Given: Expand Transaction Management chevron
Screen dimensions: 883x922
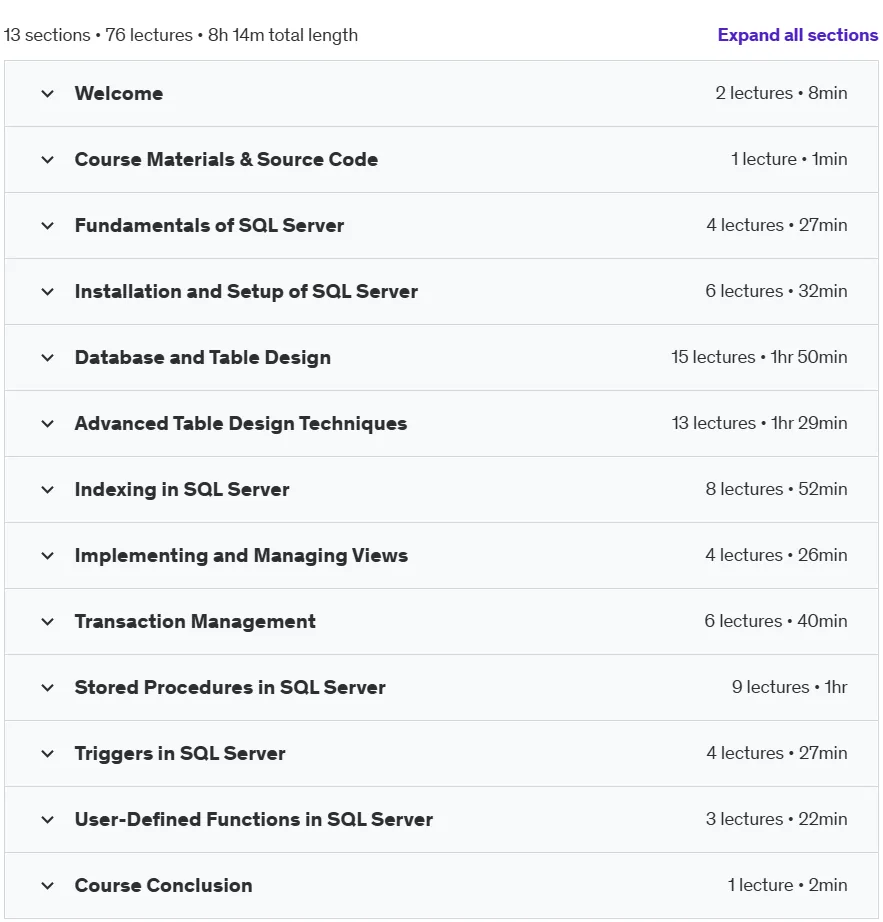Looking at the screenshot, I should coord(48,622).
